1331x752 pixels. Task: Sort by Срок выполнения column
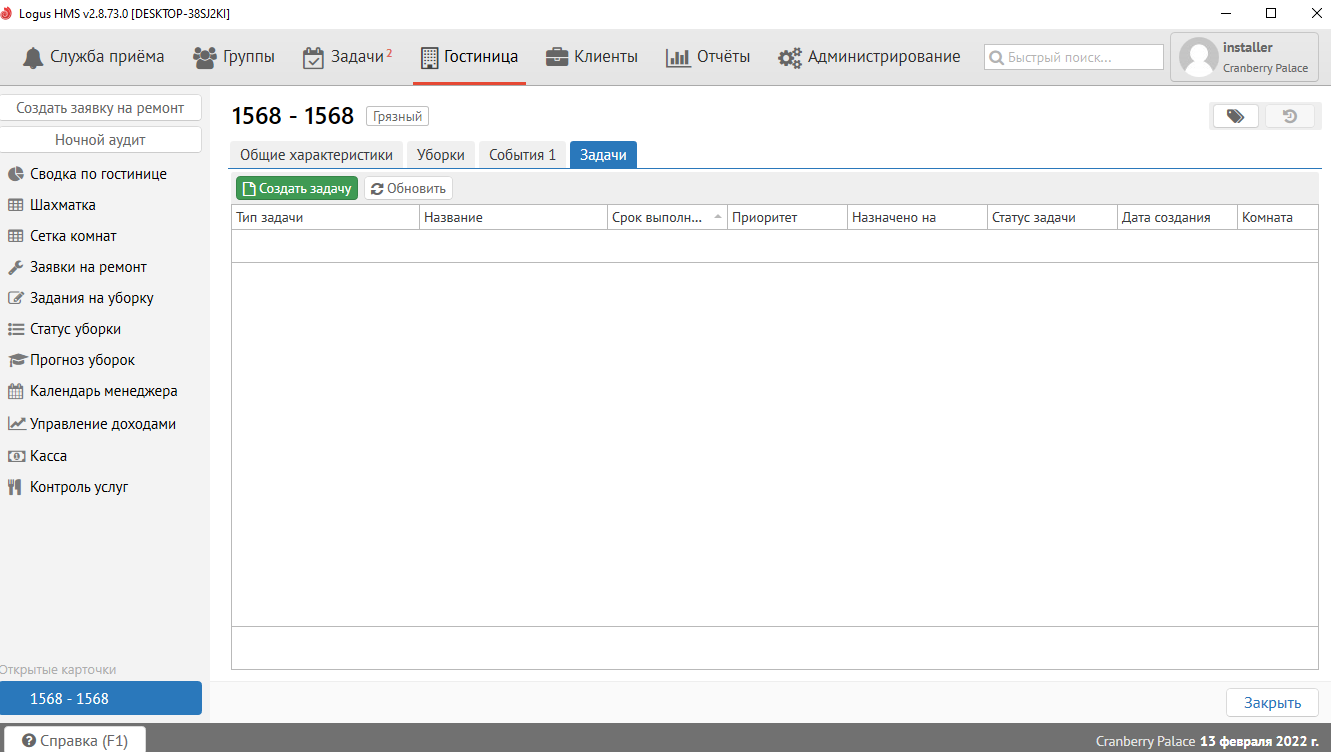pyautogui.click(x=667, y=217)
